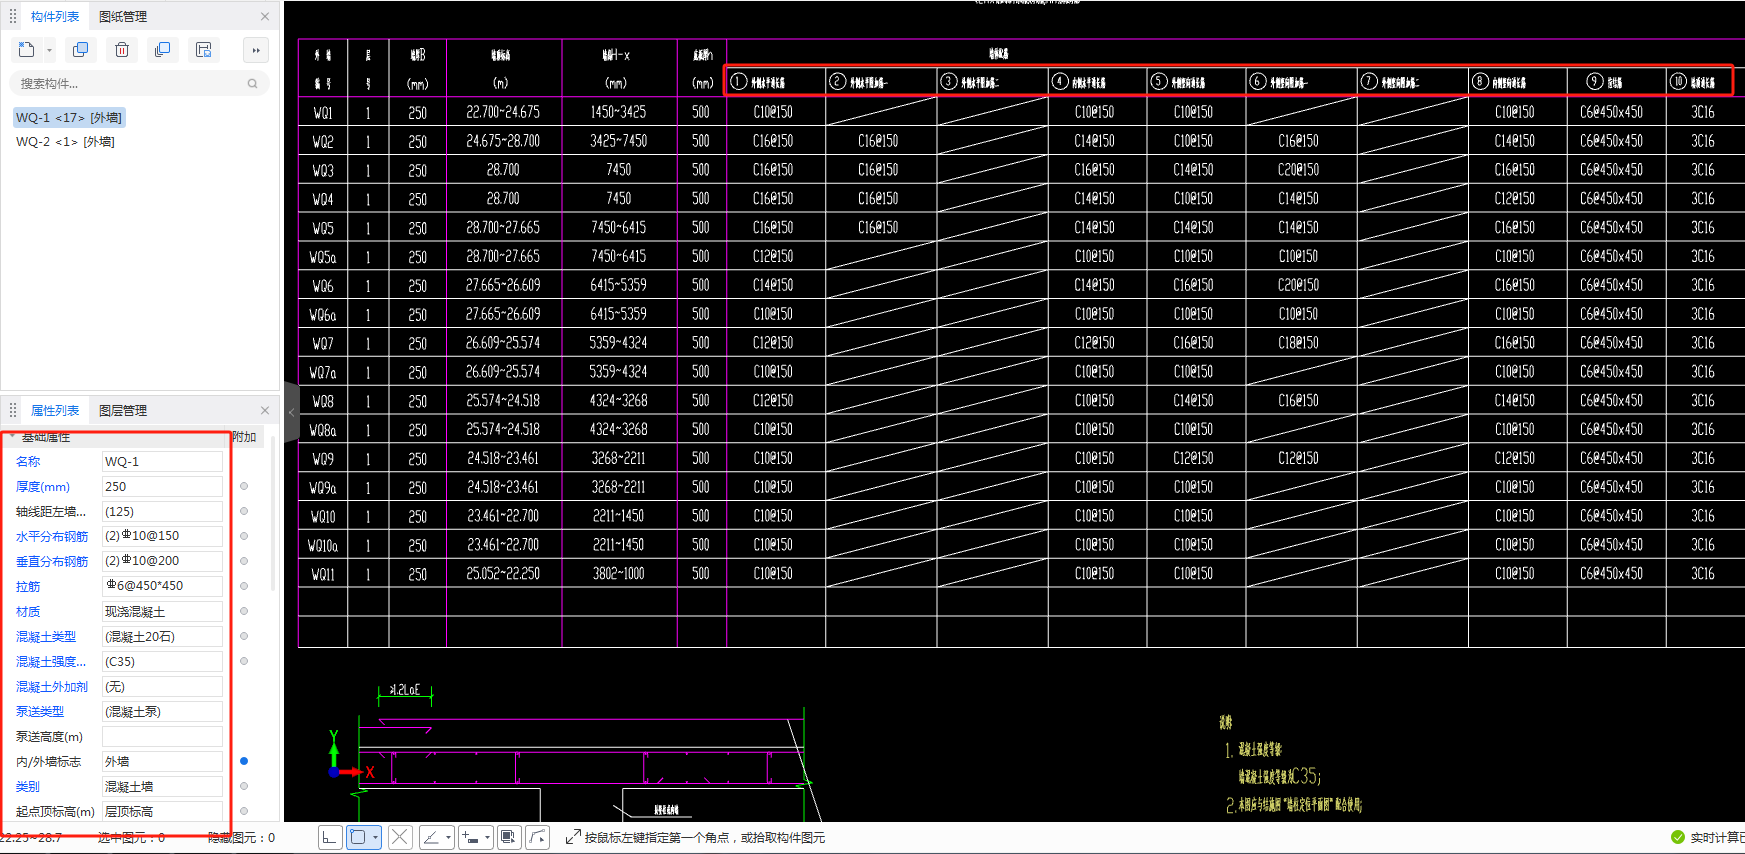The width and height of the screenshot is (1745, 854).
Task: Click the 泵送类型 property label
Action: [x=40, y=712]
